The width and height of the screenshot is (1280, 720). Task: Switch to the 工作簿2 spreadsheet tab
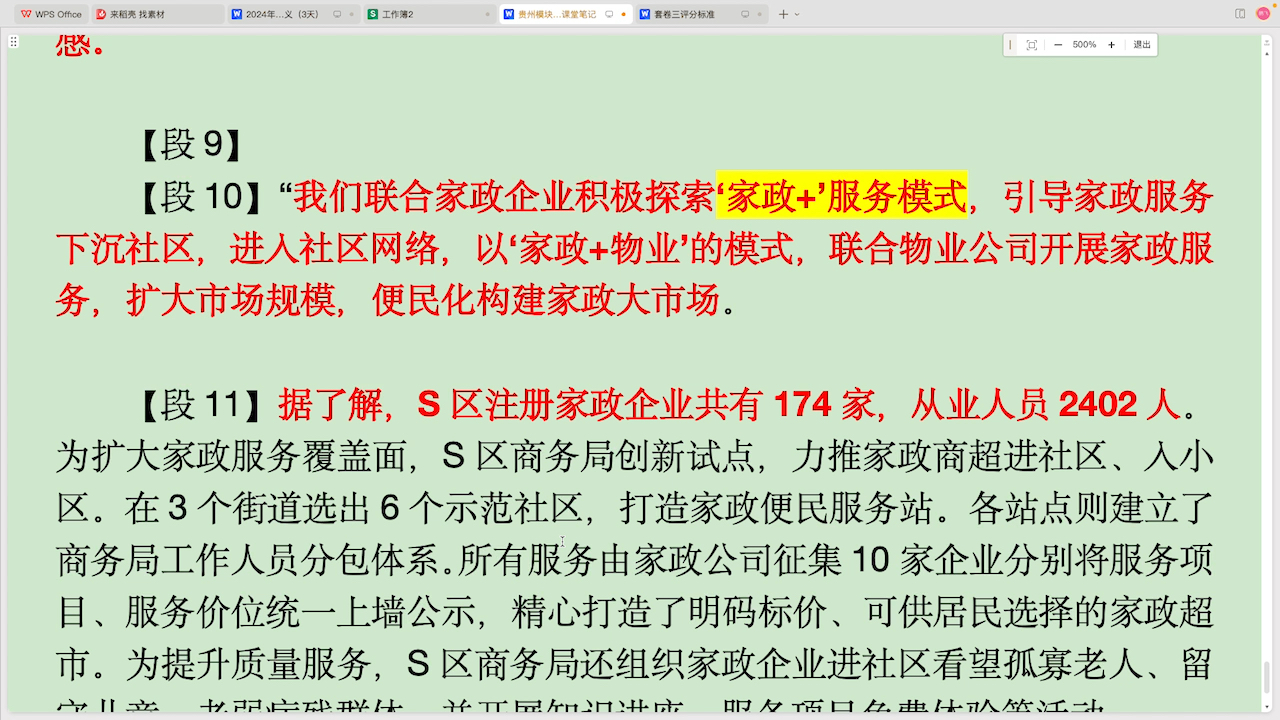pyautogui.click(x=429, y=15)
